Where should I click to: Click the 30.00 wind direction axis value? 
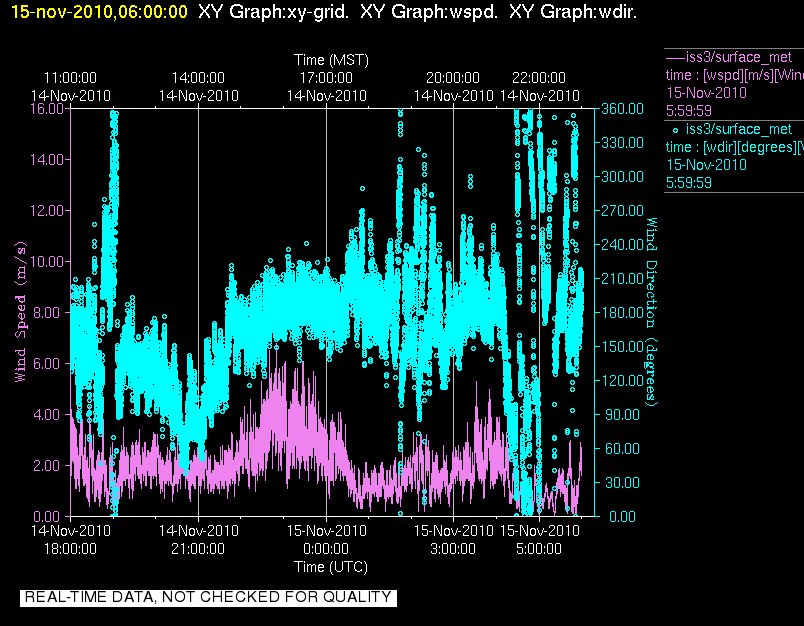(622, 482)
